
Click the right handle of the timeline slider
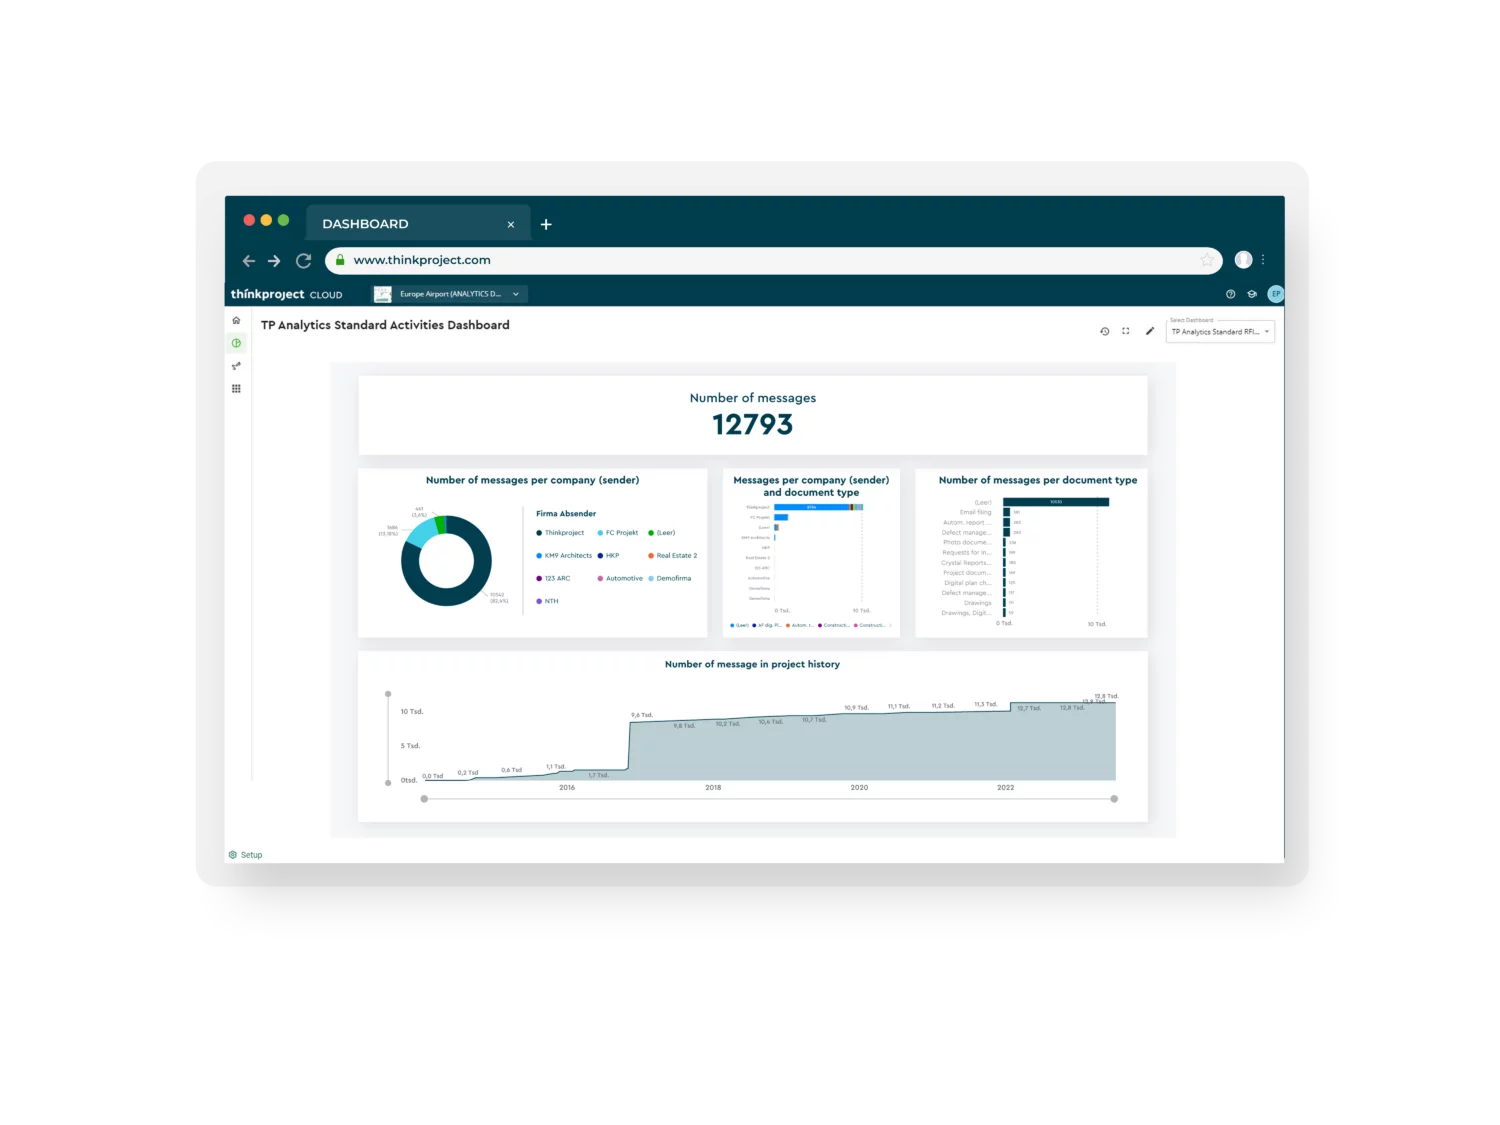click(1114, 799)
